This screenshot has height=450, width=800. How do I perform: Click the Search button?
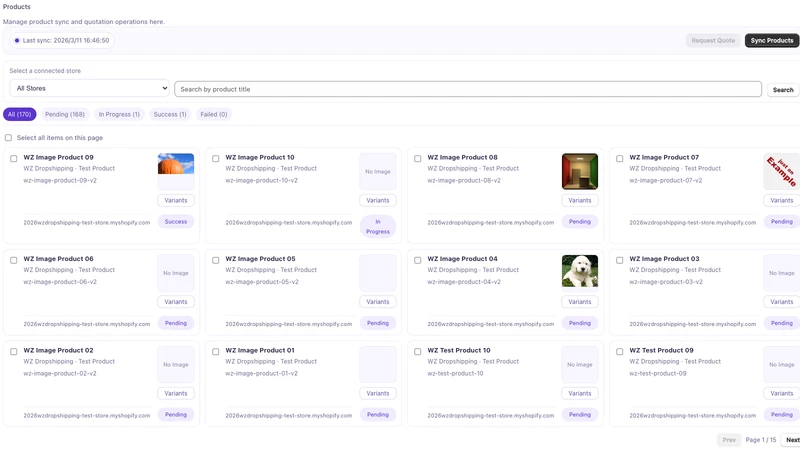pyautogui.click(x=783, y=90)
